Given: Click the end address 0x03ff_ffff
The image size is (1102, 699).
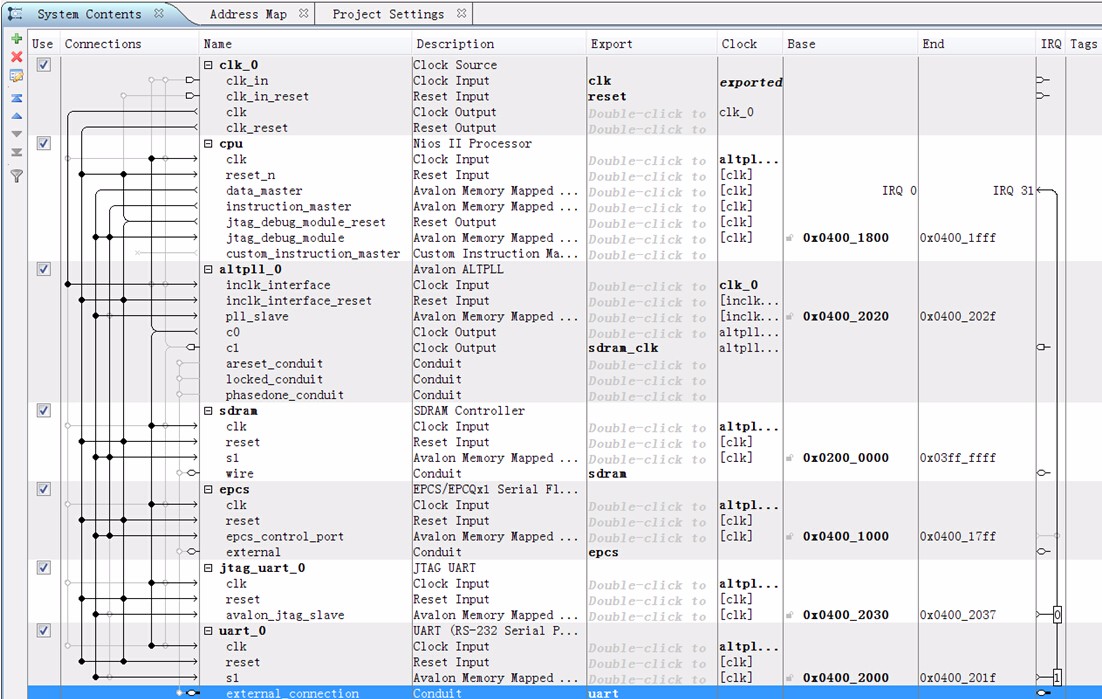Looking at the screenshot, I should coord(957,458).
